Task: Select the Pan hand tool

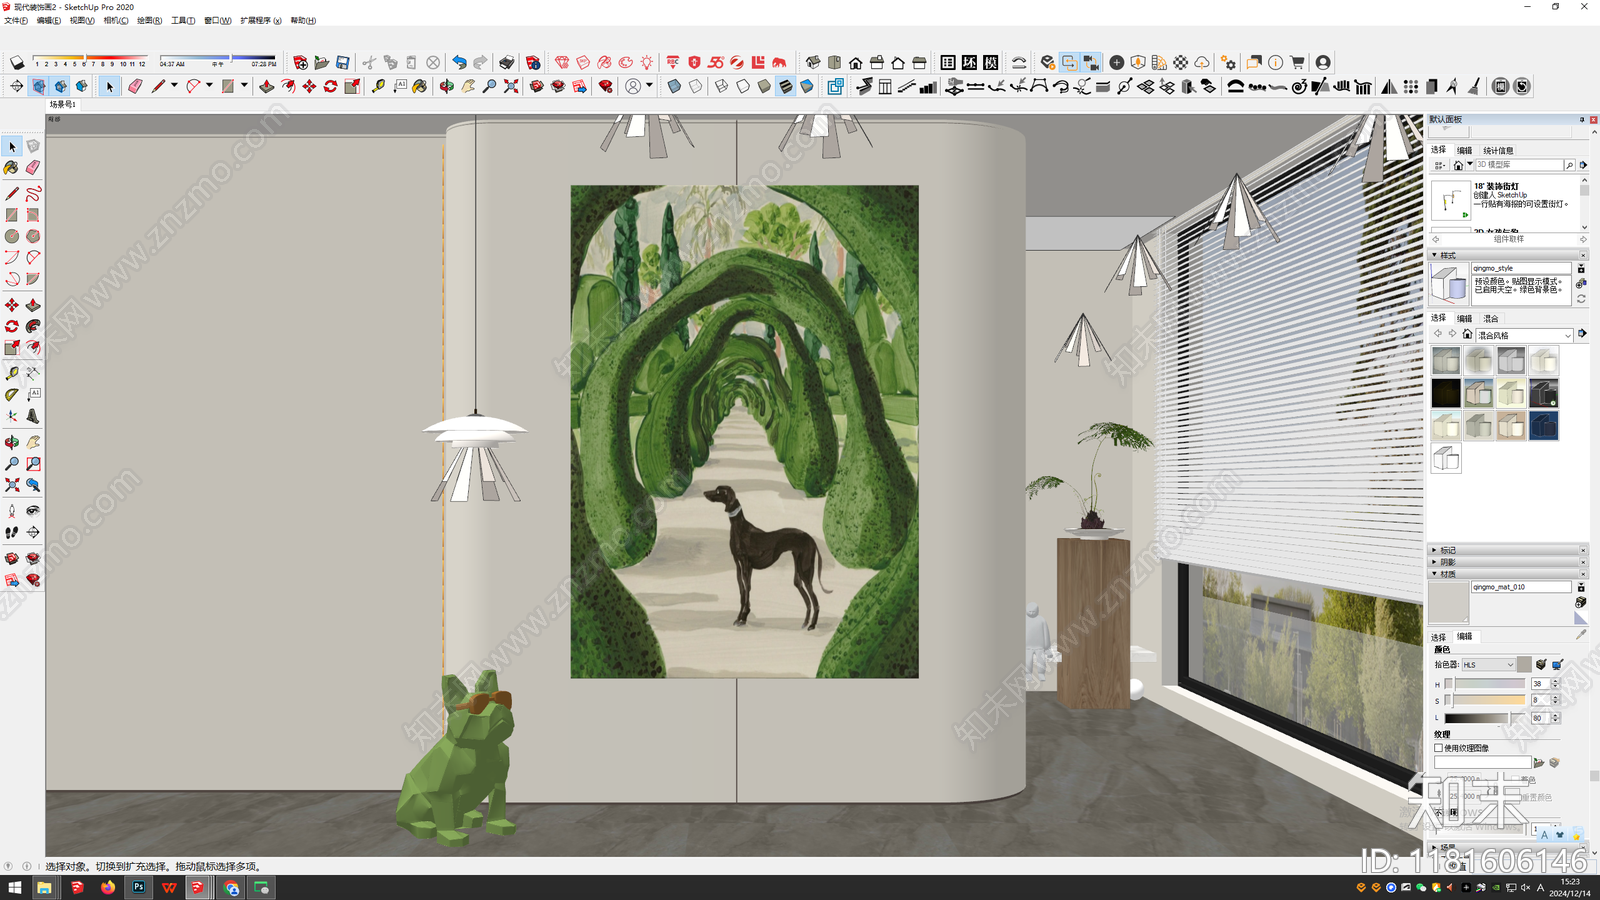Action: (468, 87)
